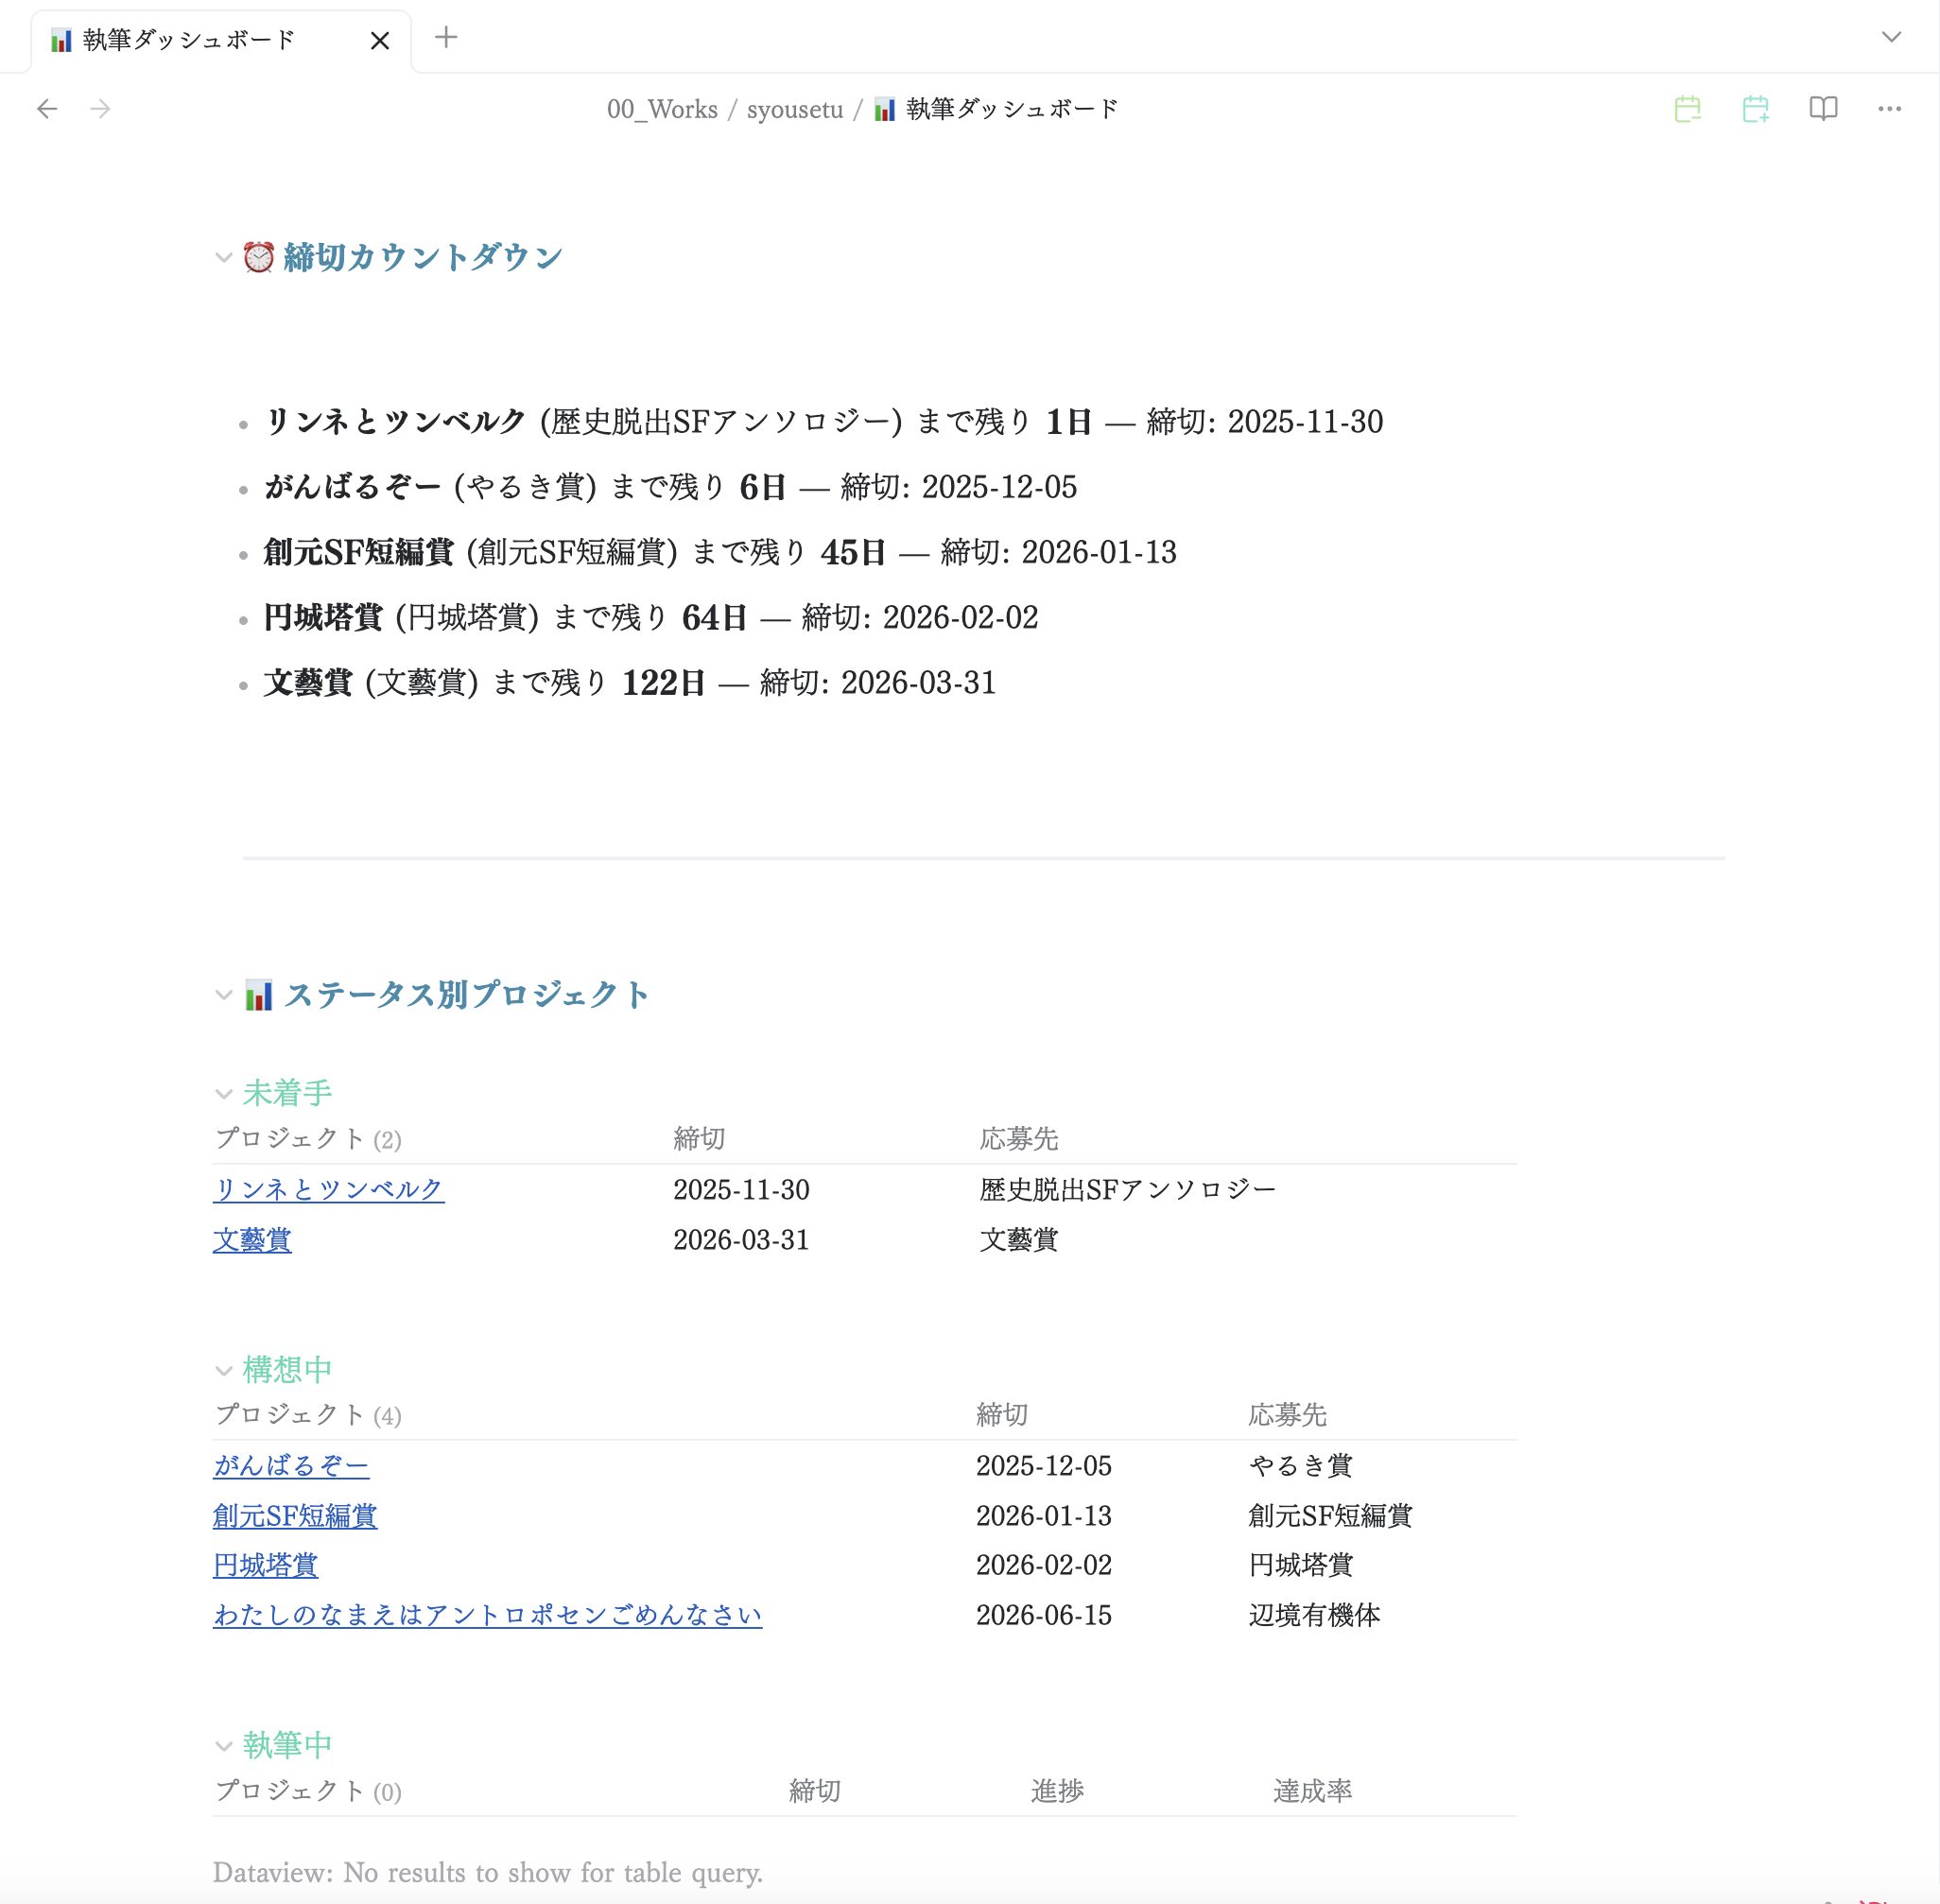This screenshot has width=1940, height=1904.
Task: Open the more options menu (three dots)
Action: 1890,109
